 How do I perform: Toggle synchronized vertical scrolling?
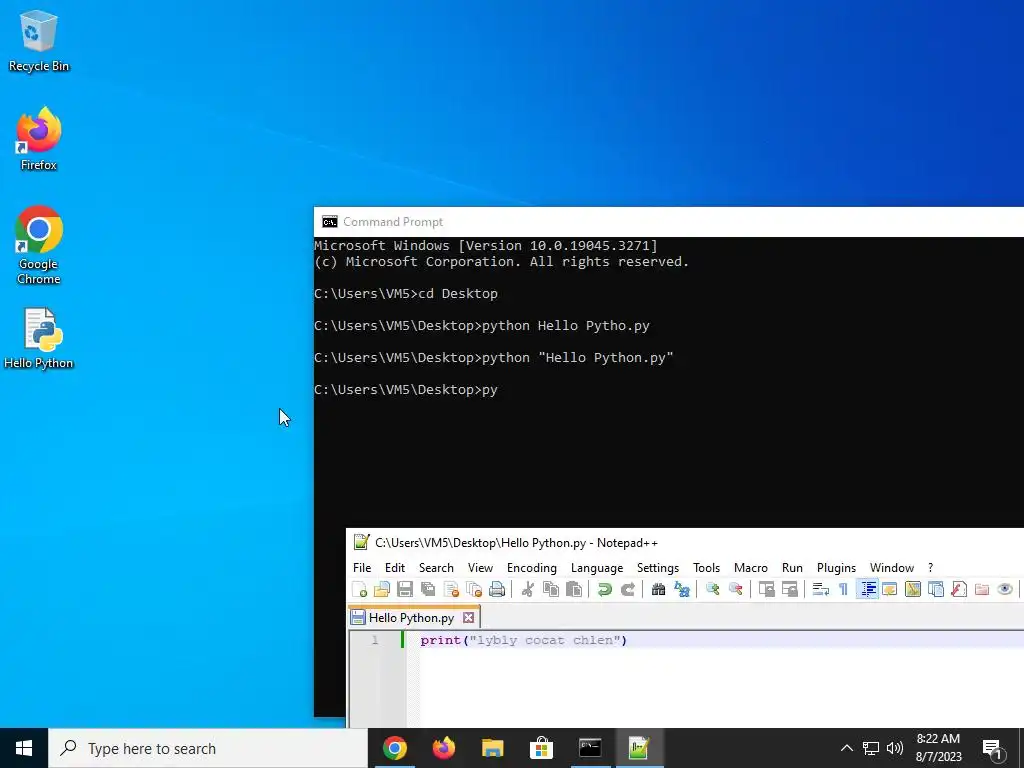767,590
